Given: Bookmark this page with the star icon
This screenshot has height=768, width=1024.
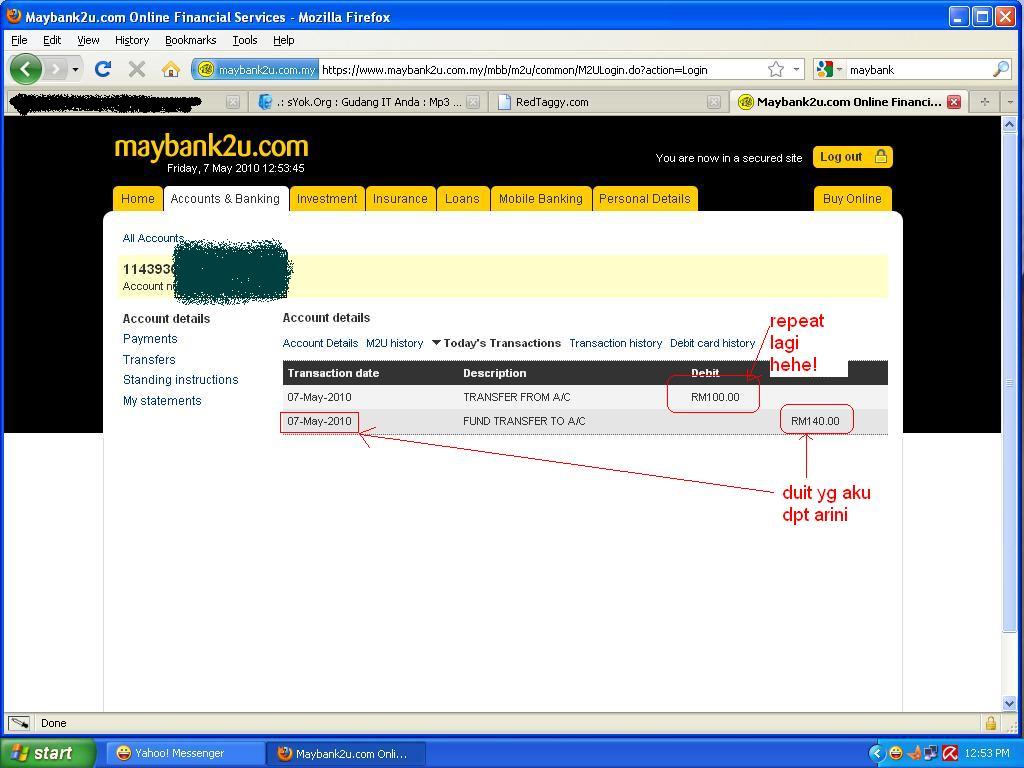Looking at the screenshot, I should click(x=776, y=69).
